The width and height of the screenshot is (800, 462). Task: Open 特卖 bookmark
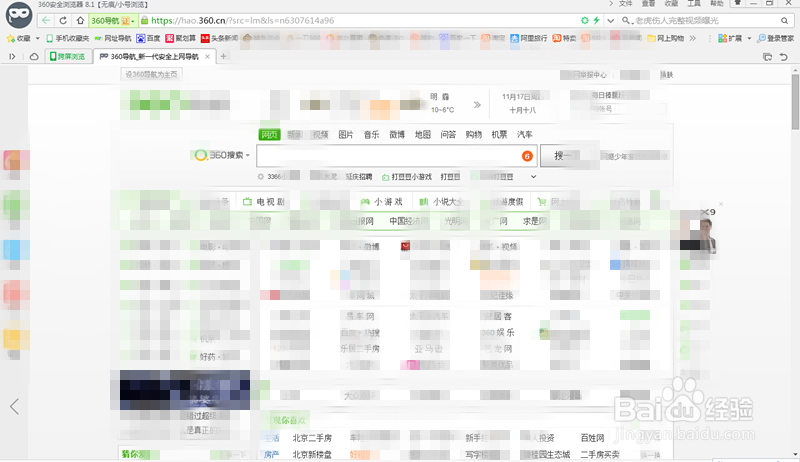[x=564, y=38]
